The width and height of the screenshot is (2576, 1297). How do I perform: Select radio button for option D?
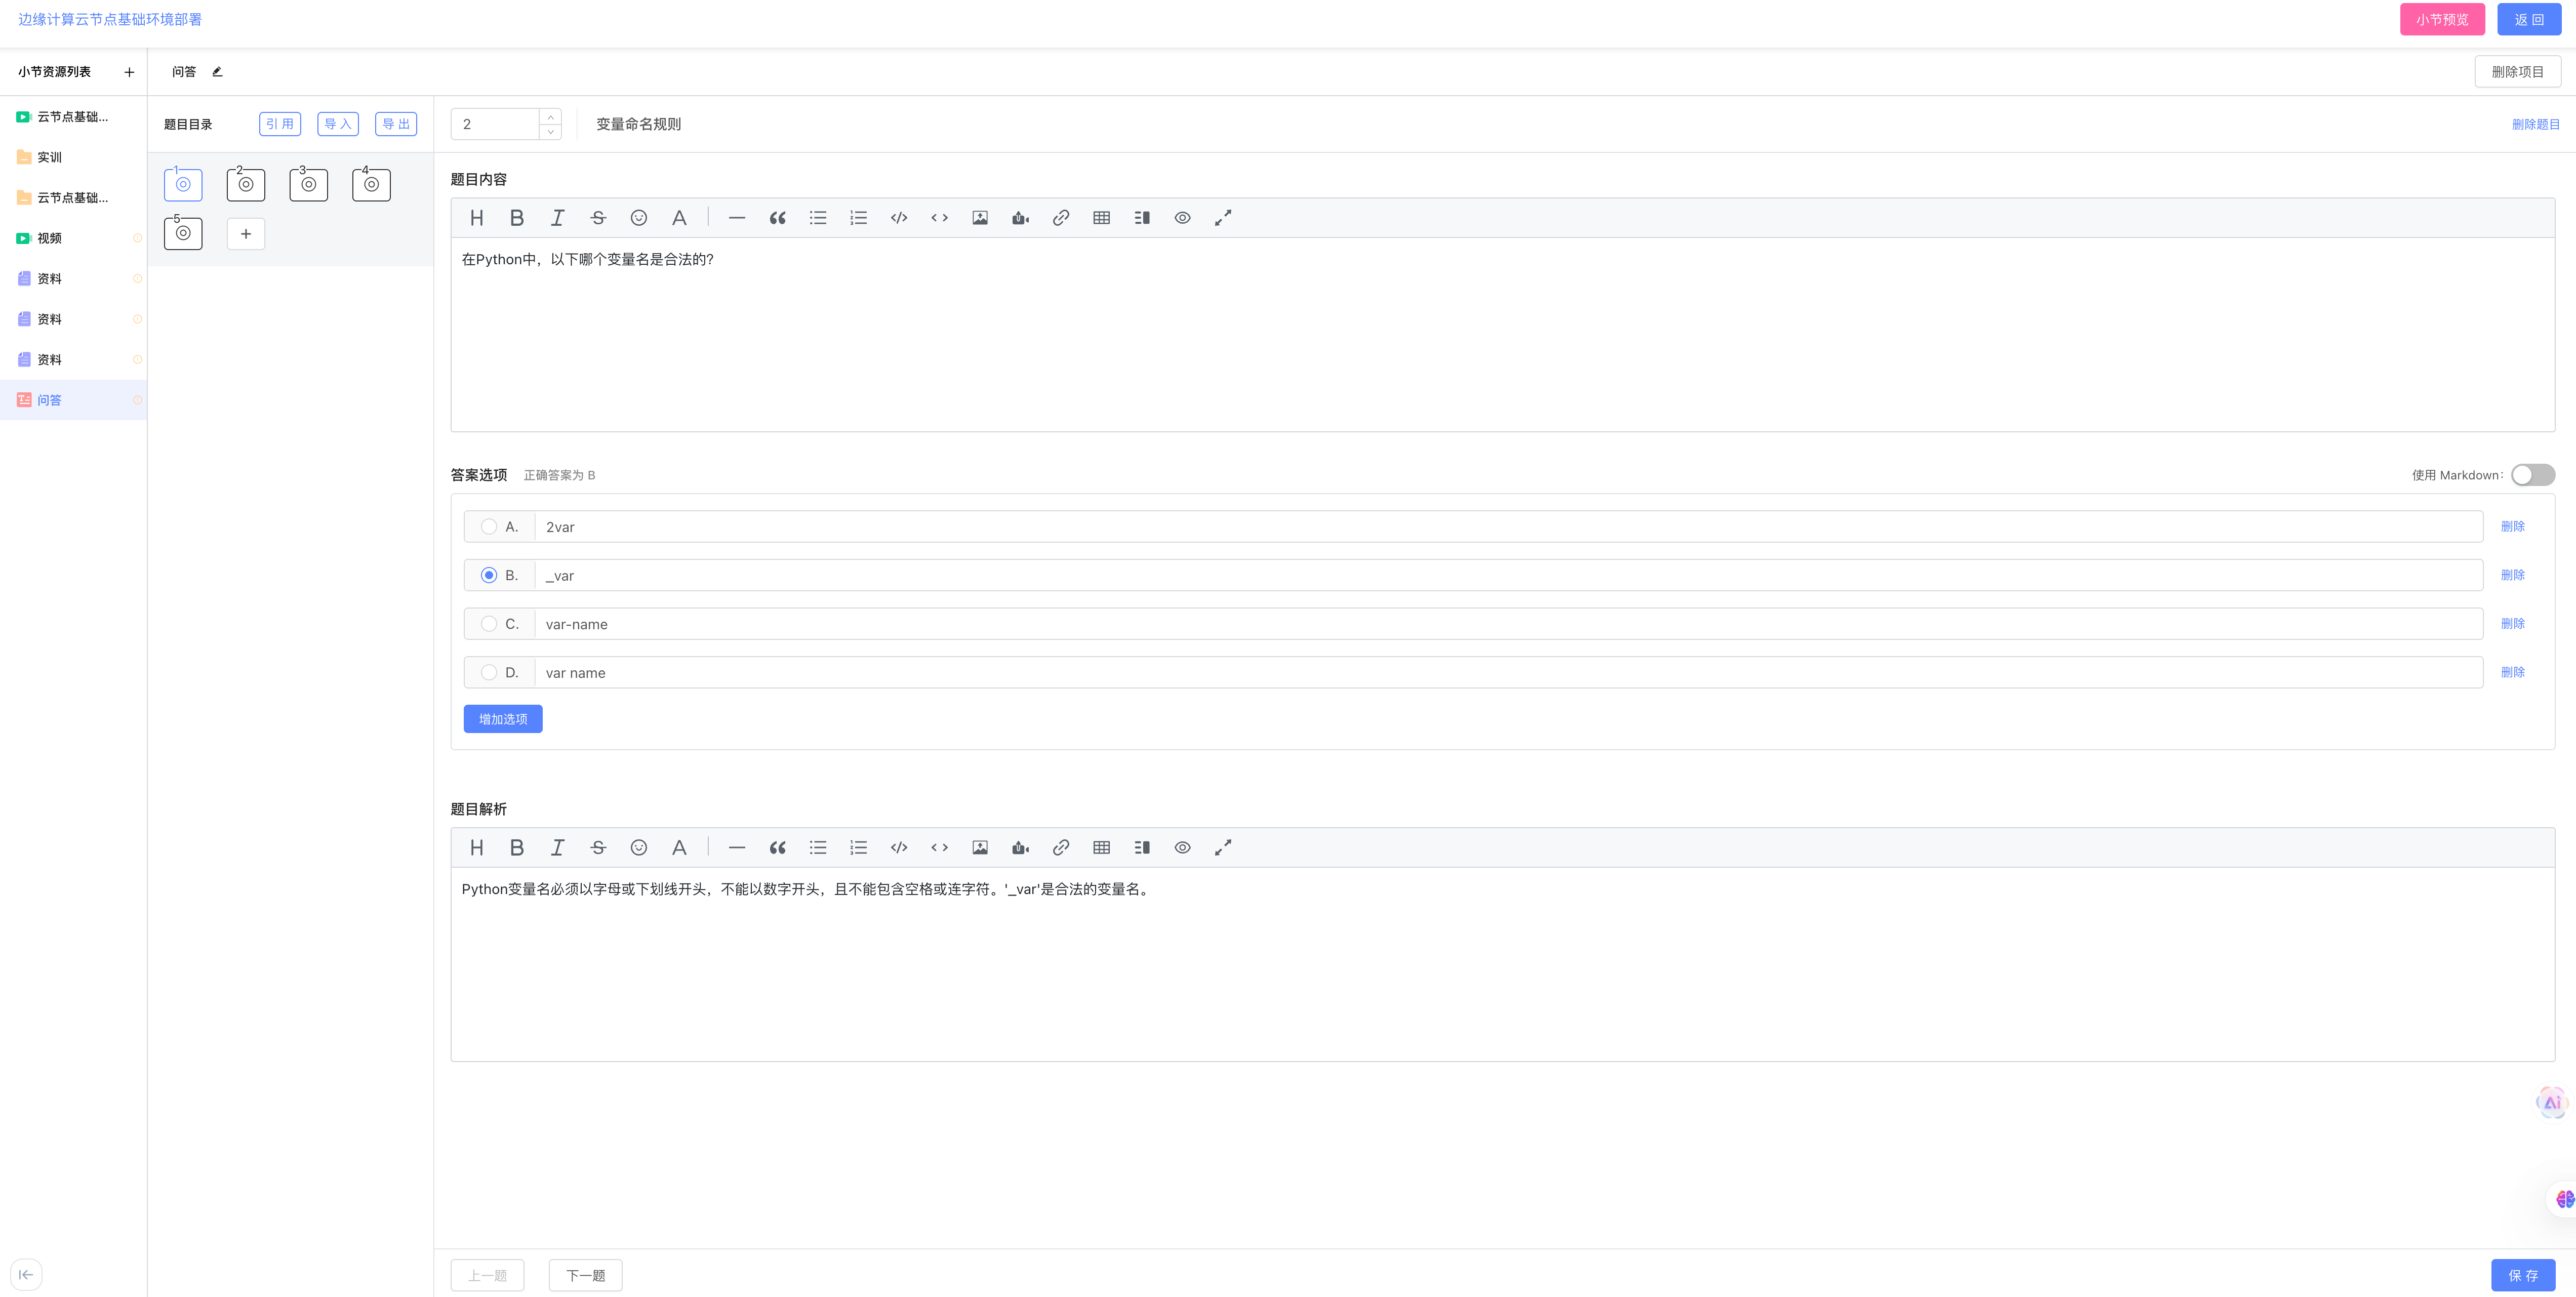(x=489, y=673)
